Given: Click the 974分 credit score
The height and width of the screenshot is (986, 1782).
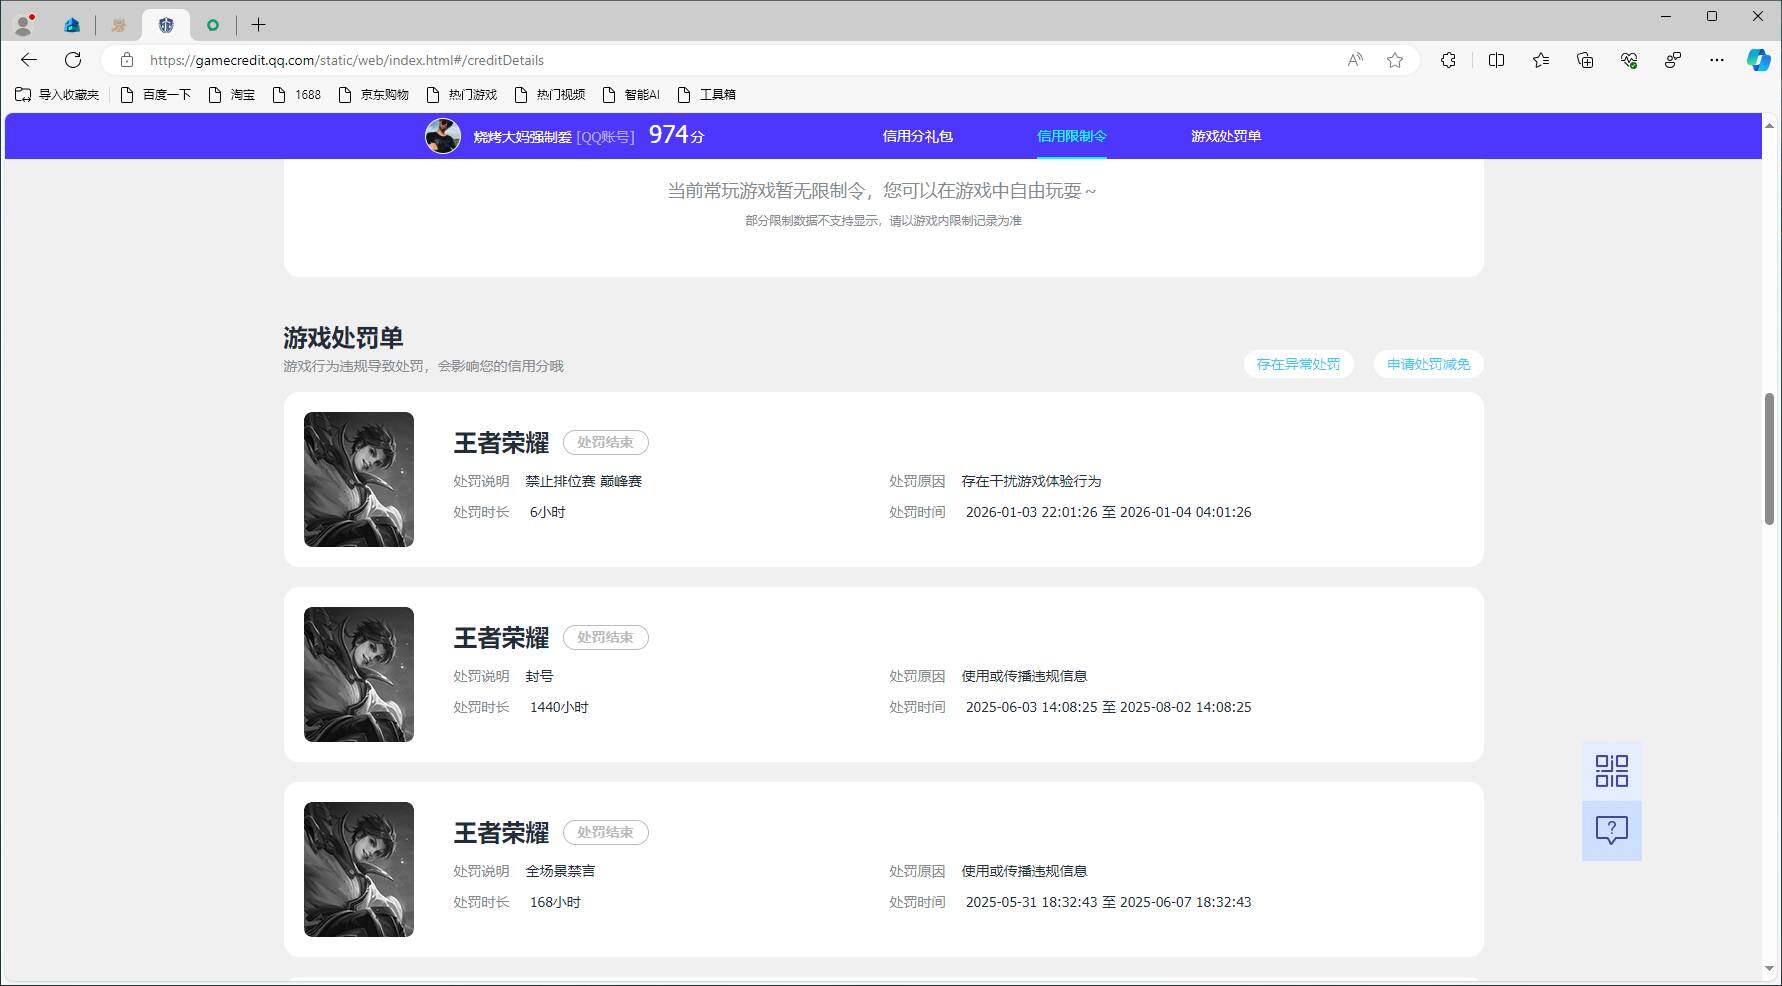Looking at the screenshot, I should coord(677,135).
